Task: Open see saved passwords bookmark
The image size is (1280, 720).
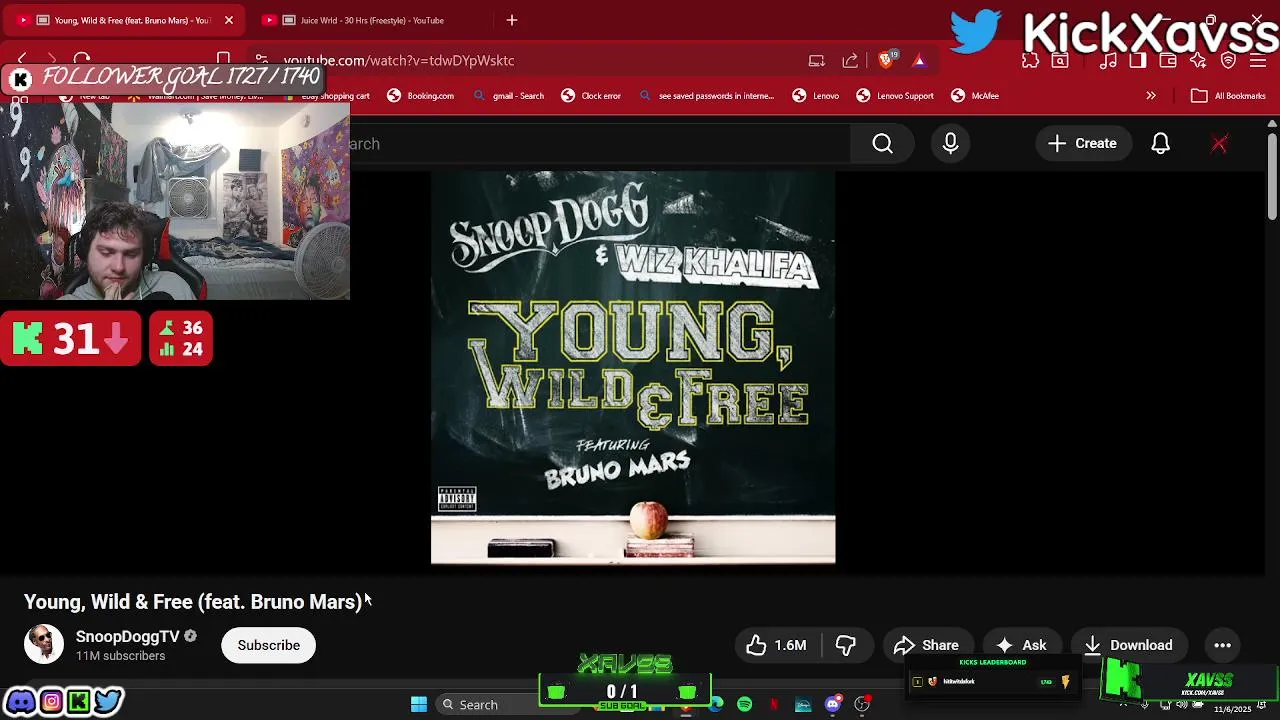Action: click(707, 96)
